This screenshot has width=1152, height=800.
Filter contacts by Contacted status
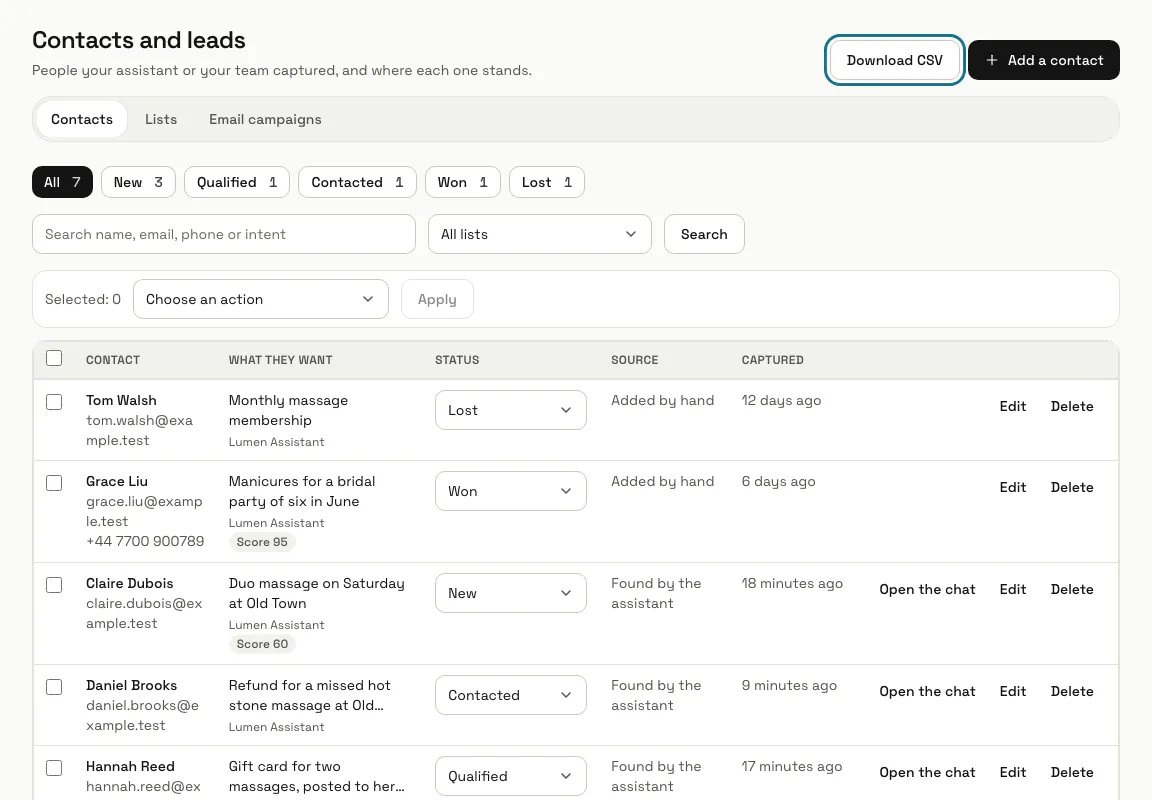point(357,182)
